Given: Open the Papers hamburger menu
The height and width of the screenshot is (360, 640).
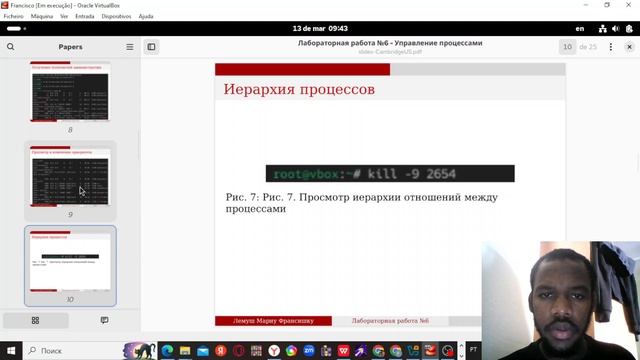Looking at the screenshot, I should pos(130,47).
